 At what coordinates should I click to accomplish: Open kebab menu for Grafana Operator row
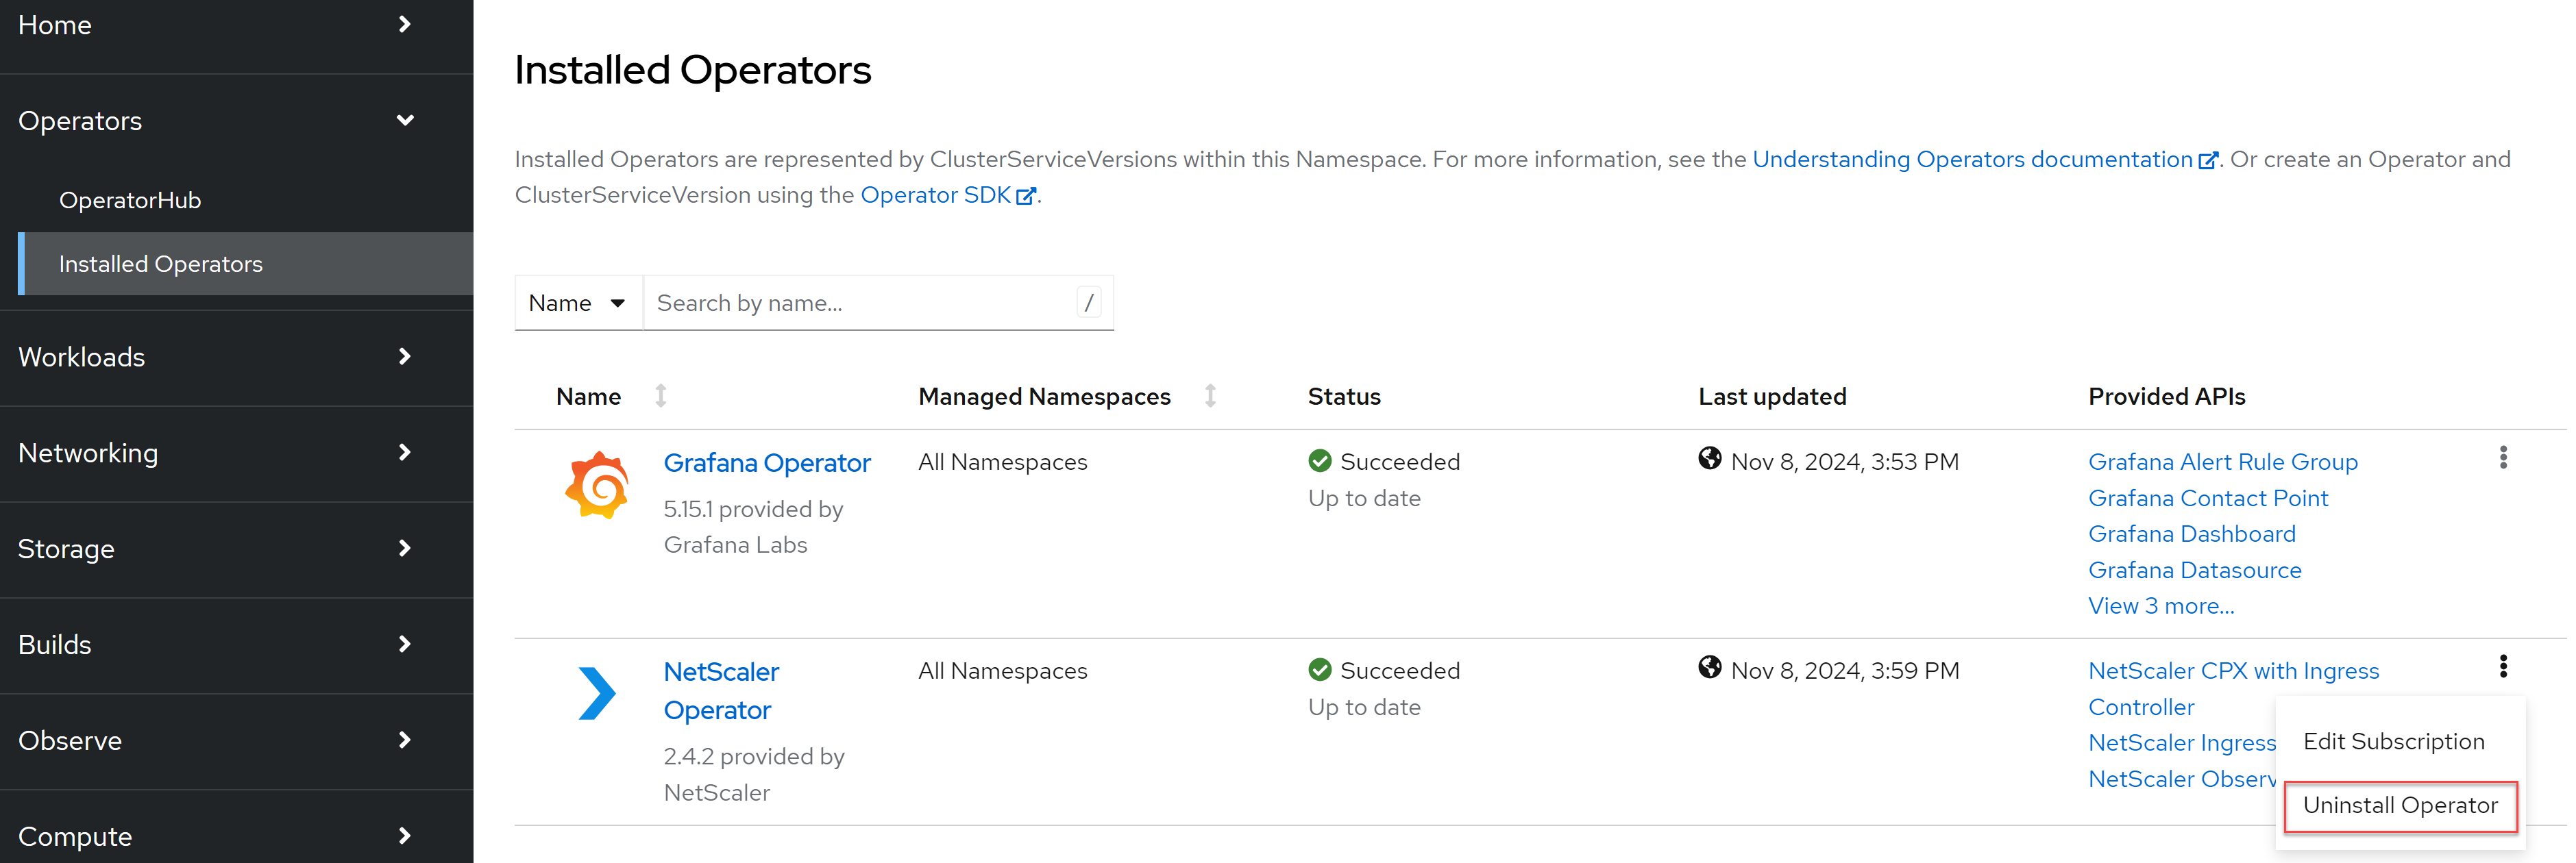2503,458
